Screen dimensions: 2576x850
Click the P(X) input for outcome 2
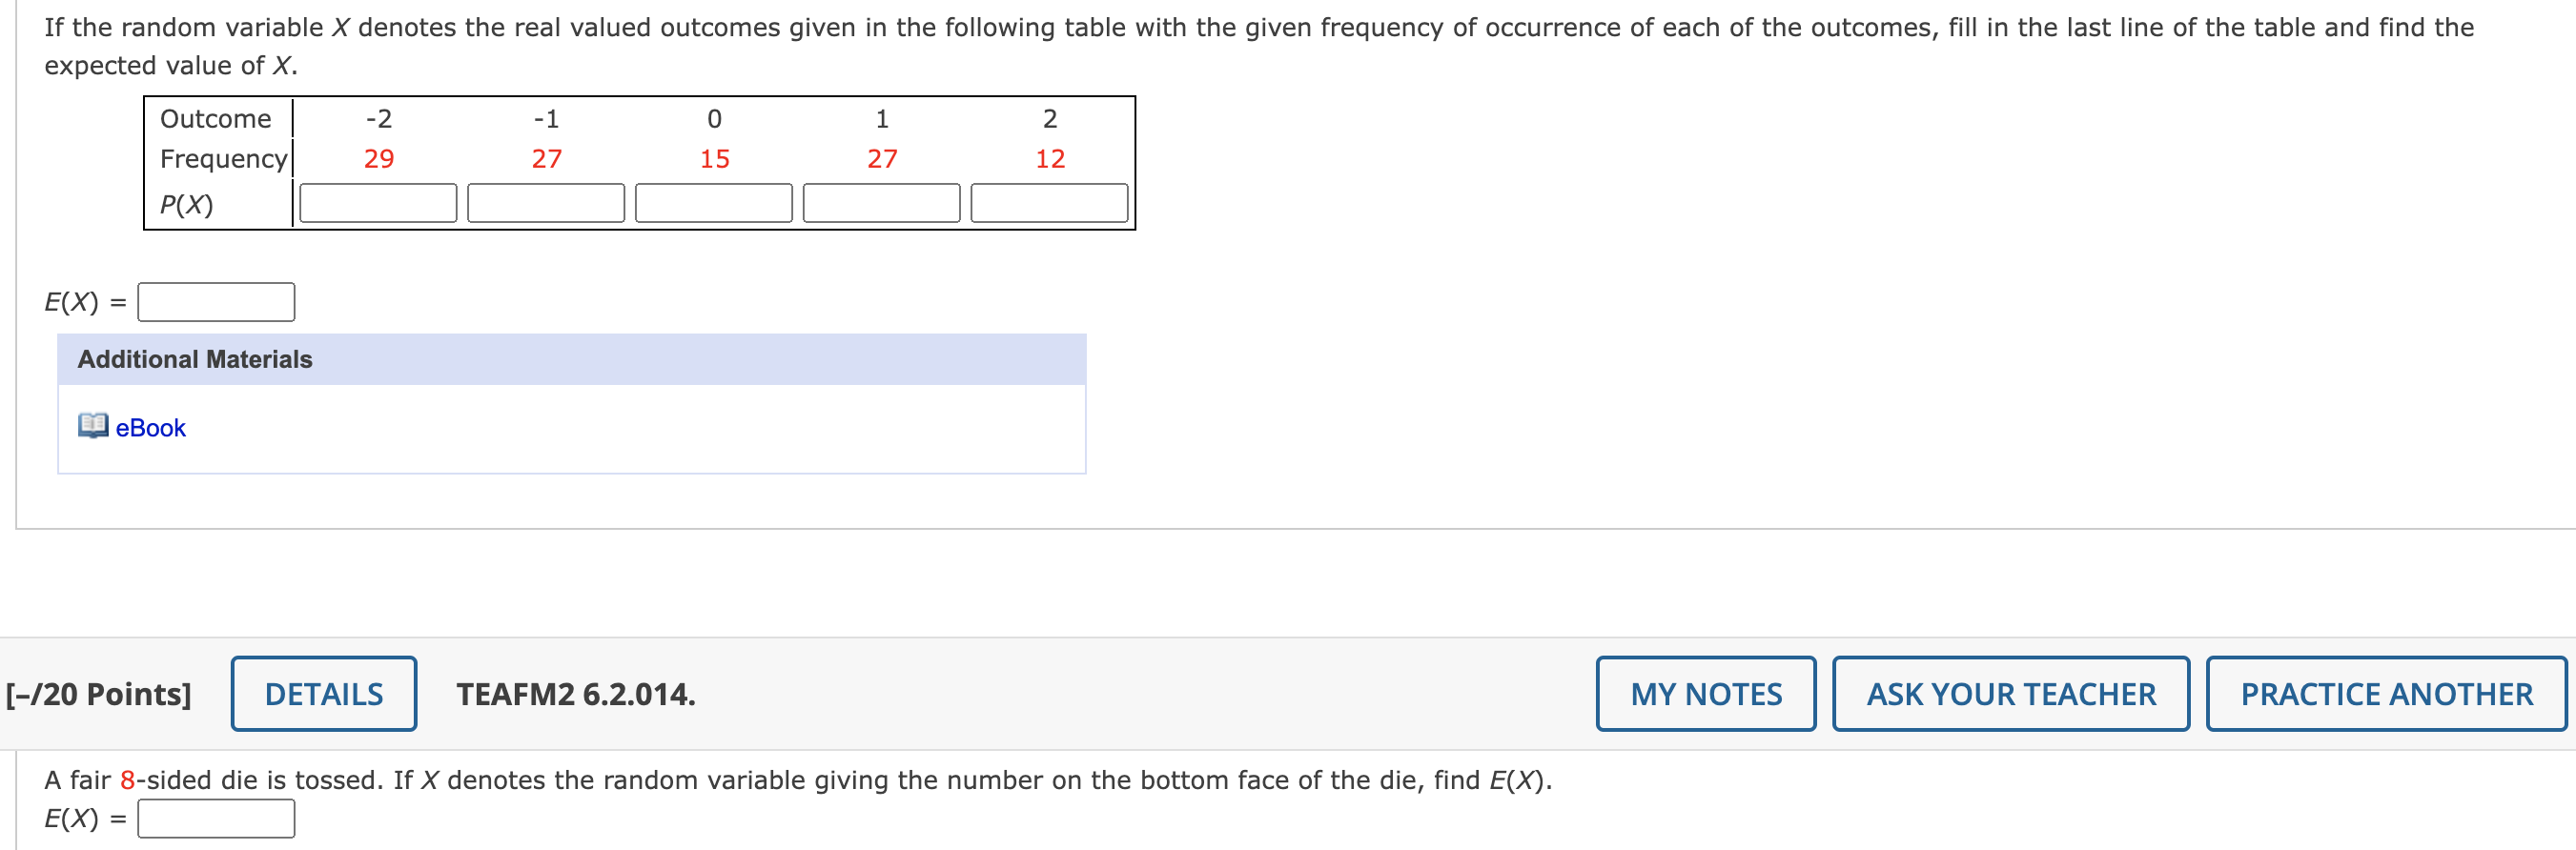pyautogui.click(x=1050, y=203)
